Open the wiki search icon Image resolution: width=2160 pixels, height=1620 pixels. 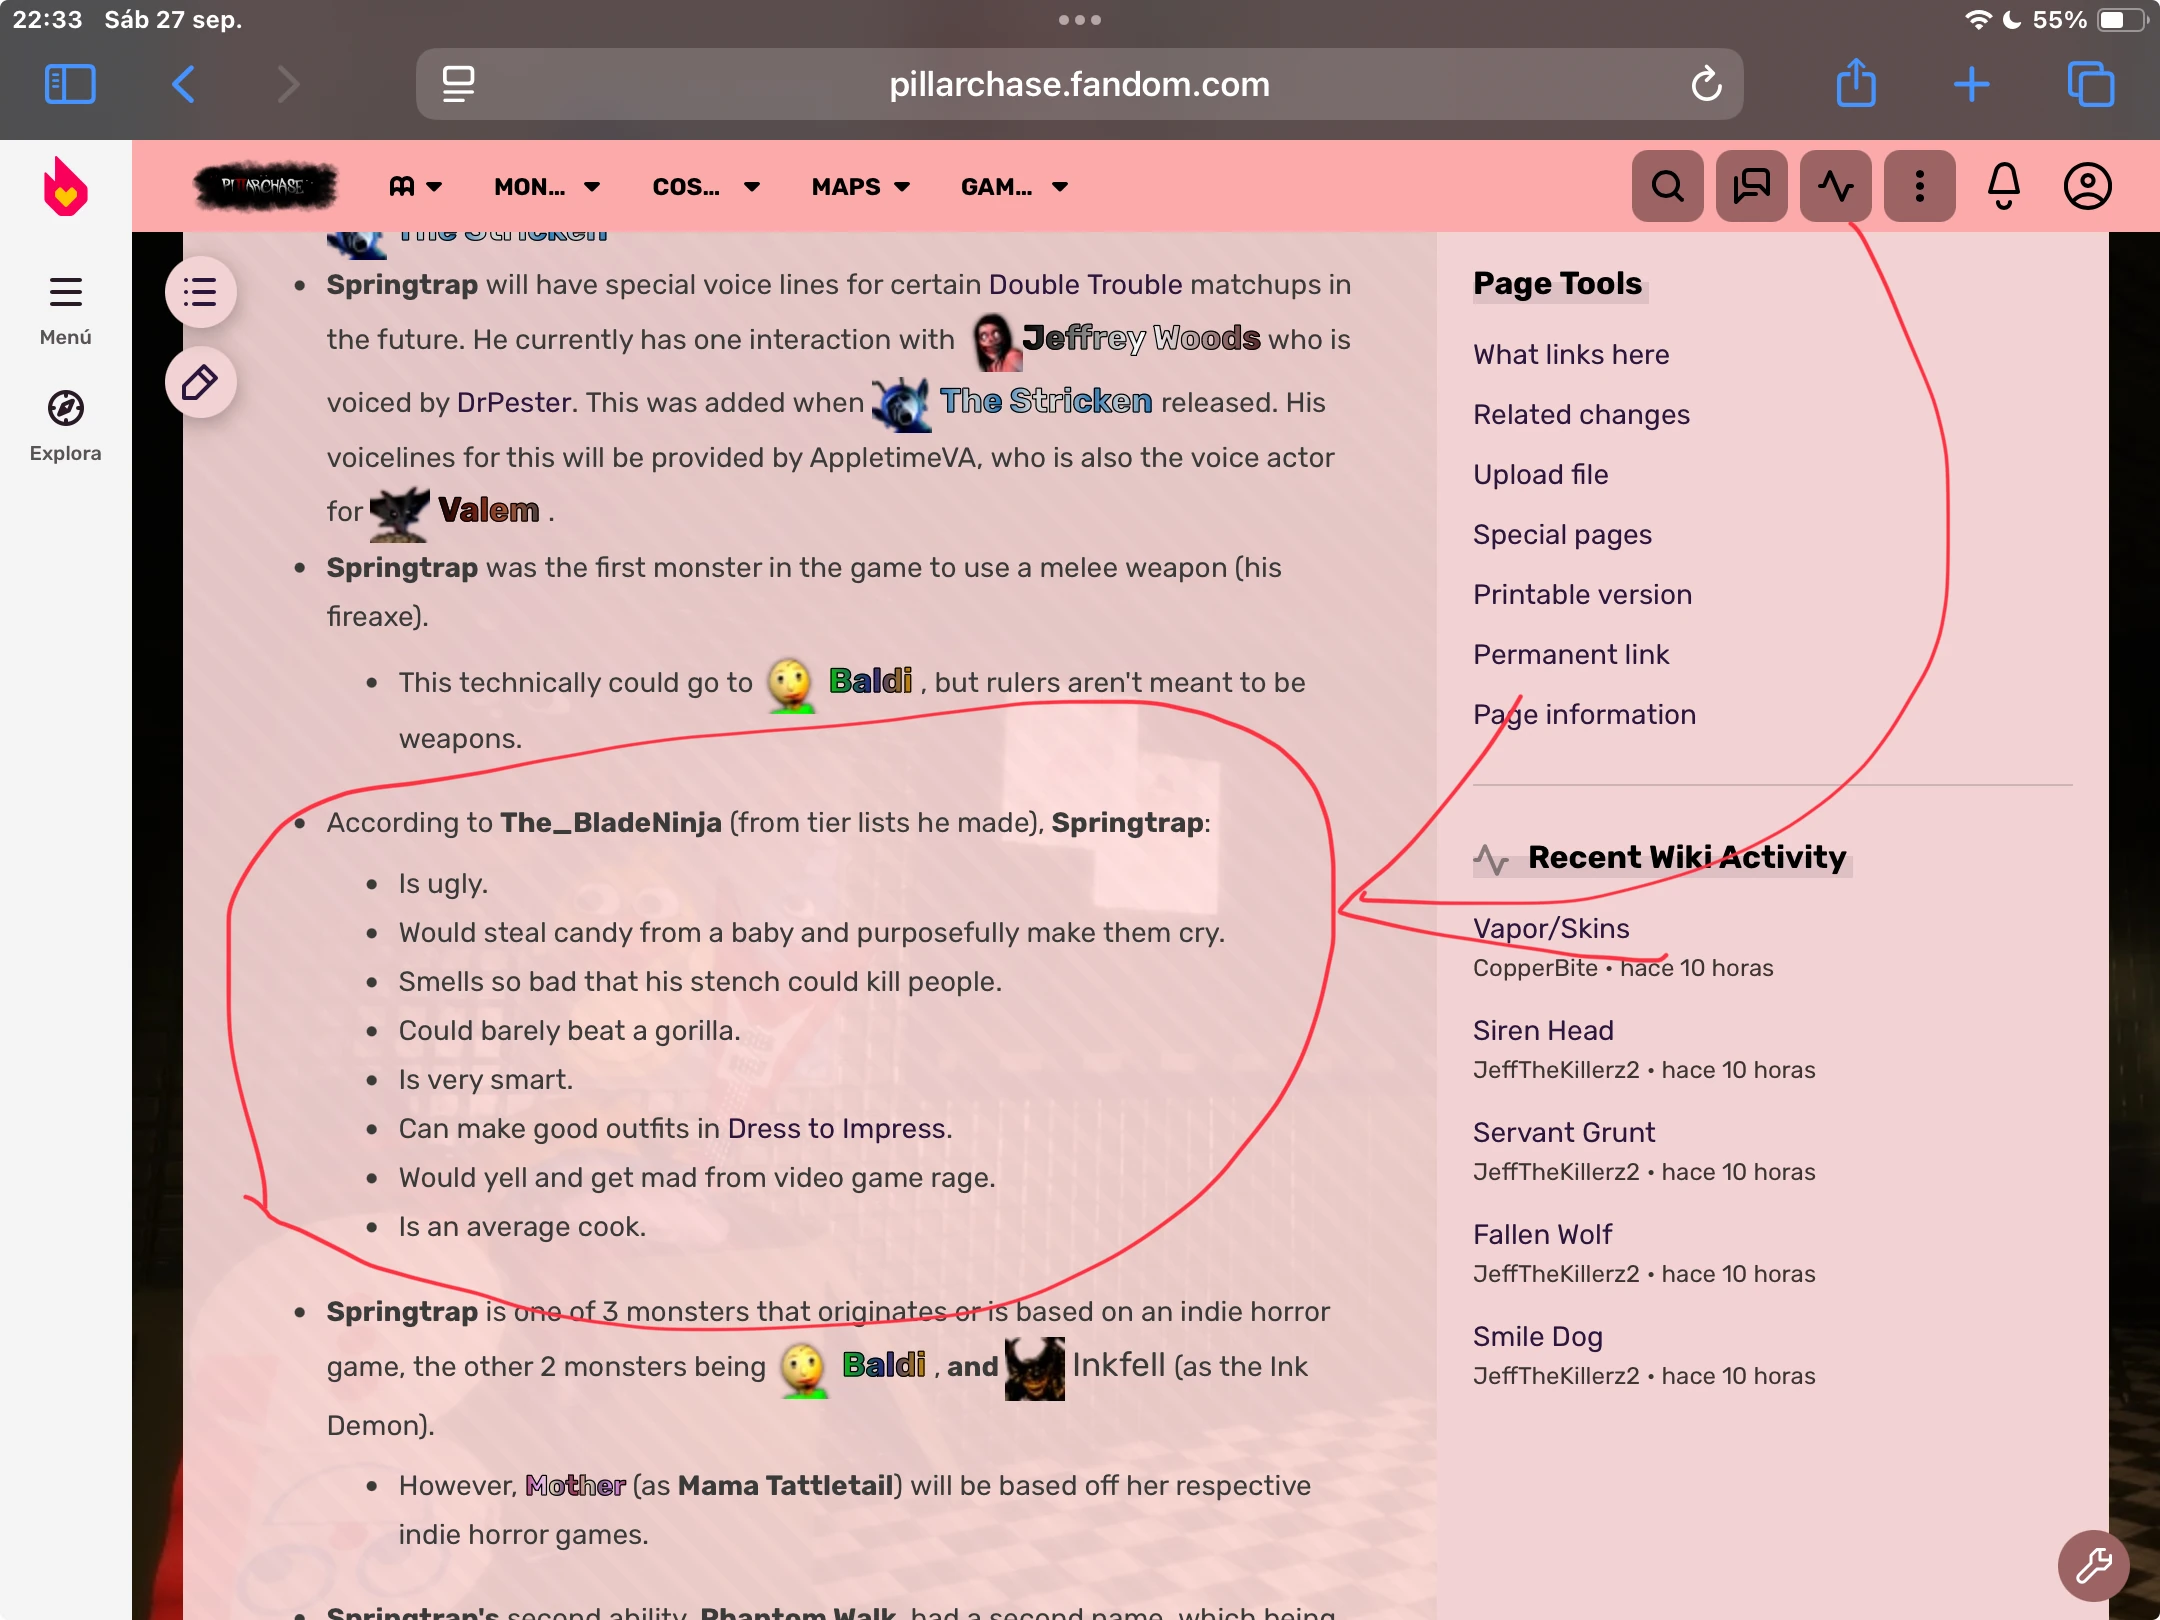click(1667, 186)
